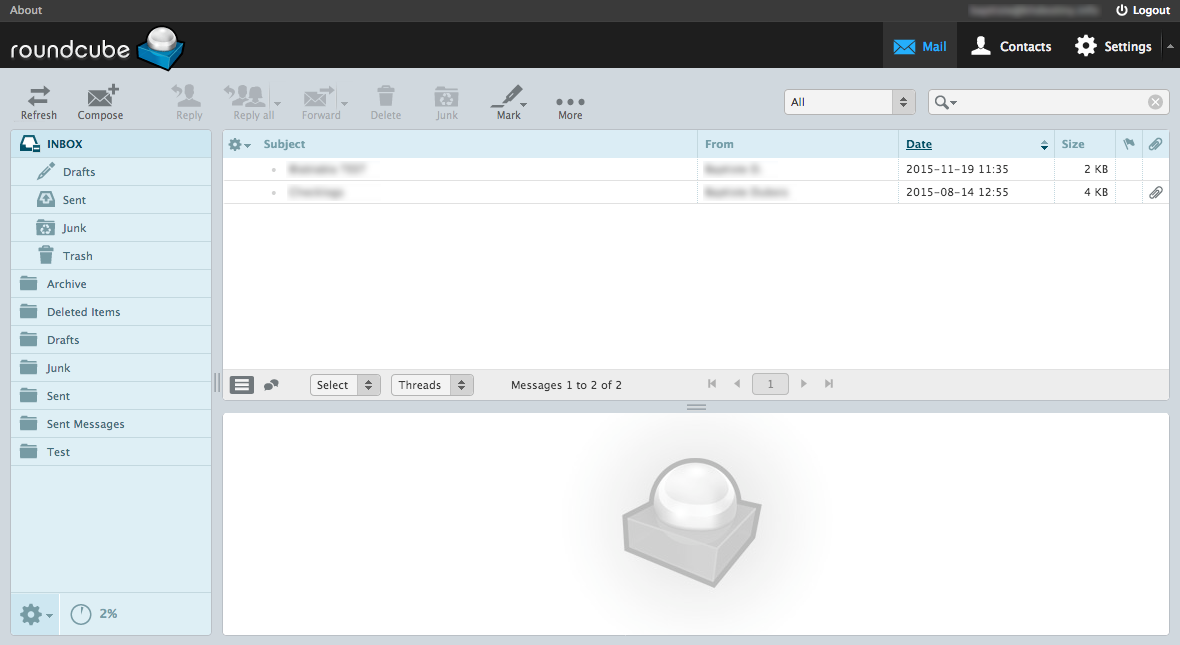This screenshot has width=1180, height=645.
Task: Open the About link in the top bar
Action: tap(25, 10)
